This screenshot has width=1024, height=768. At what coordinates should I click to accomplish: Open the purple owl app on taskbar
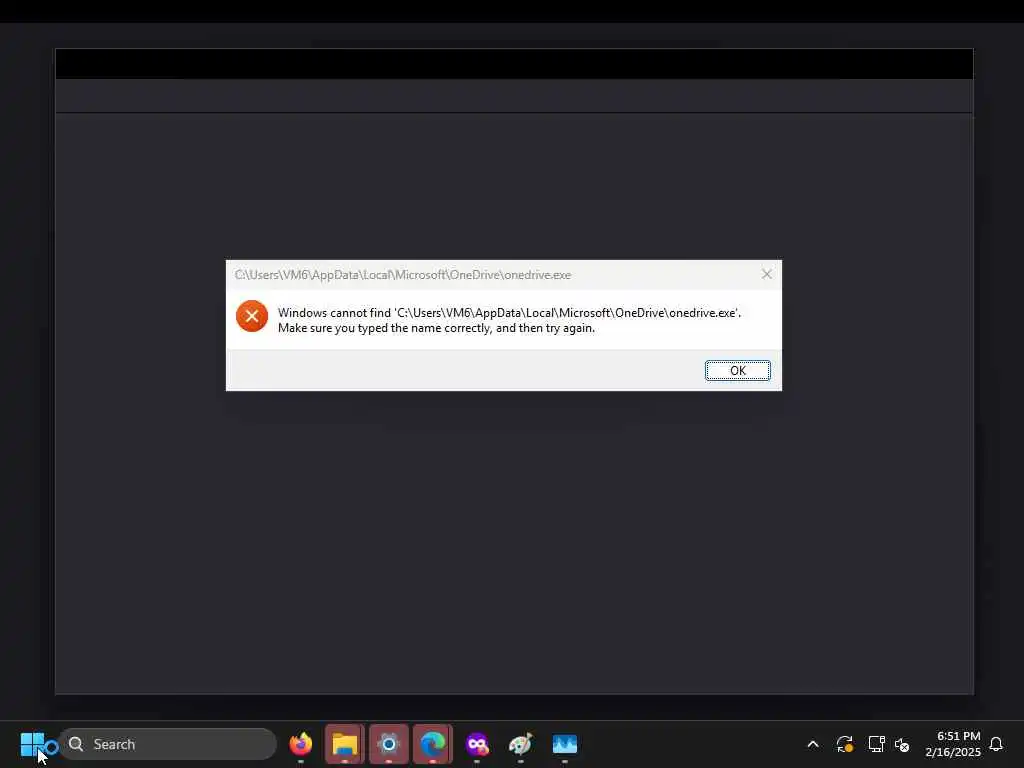(477, 744)
